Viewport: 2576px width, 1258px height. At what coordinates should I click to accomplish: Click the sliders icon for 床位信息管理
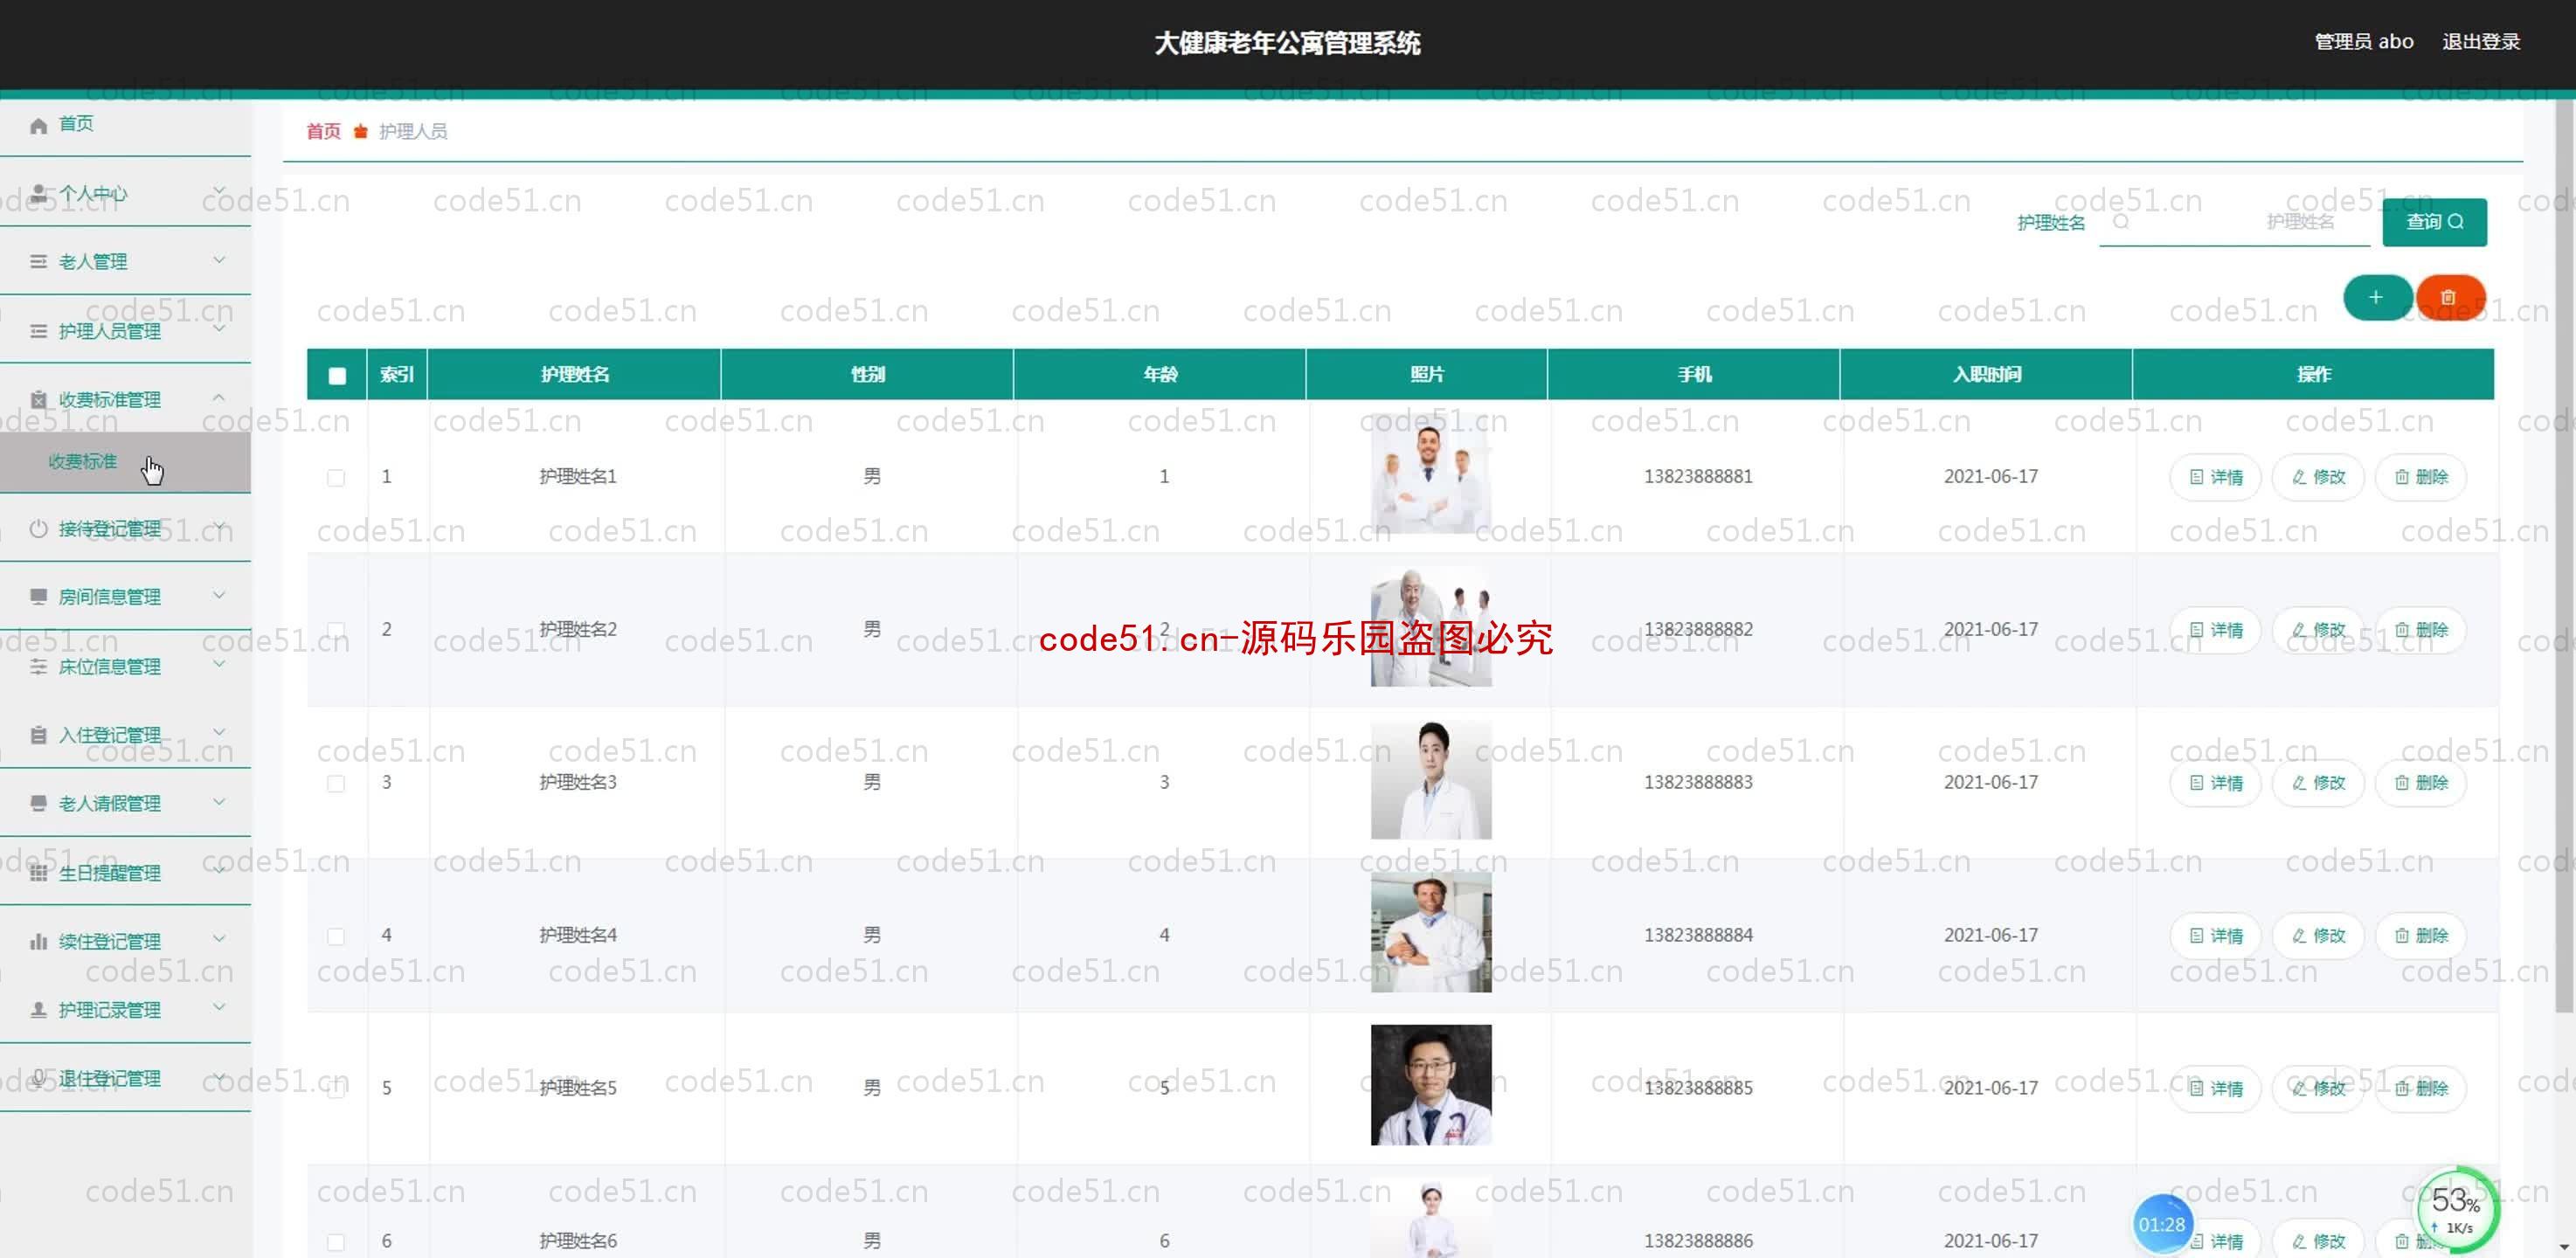point(38,666)
